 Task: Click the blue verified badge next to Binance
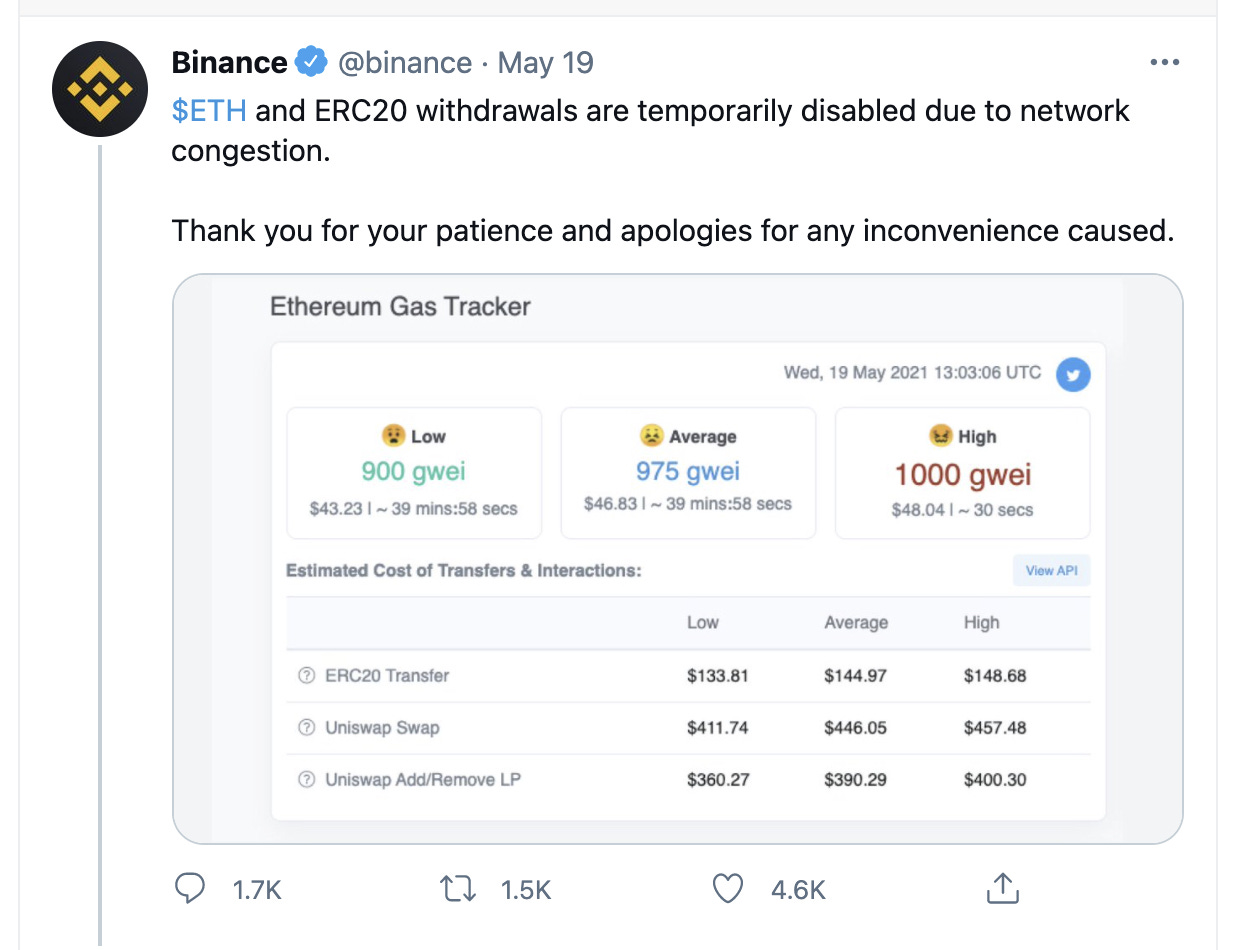(x=312, y=63)
